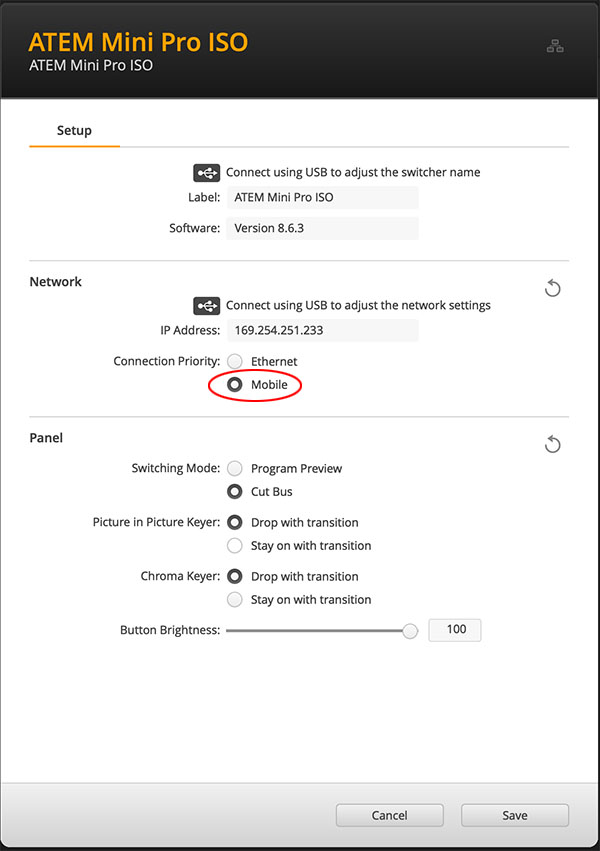This screenshot has height=851, width=600.
Task: Set Chroma Keyer to Drop with transition
Action: 235,576
